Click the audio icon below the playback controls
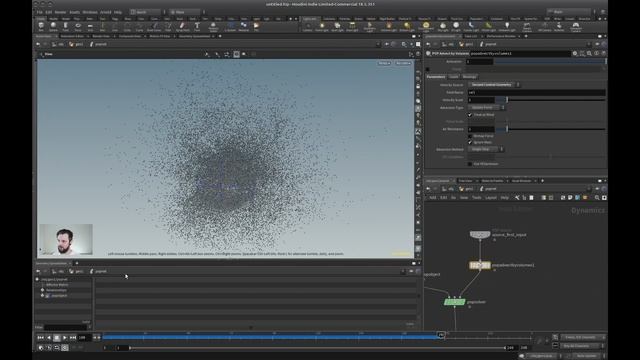The width and height of the screenshot is (640, 360). point(49,348)
